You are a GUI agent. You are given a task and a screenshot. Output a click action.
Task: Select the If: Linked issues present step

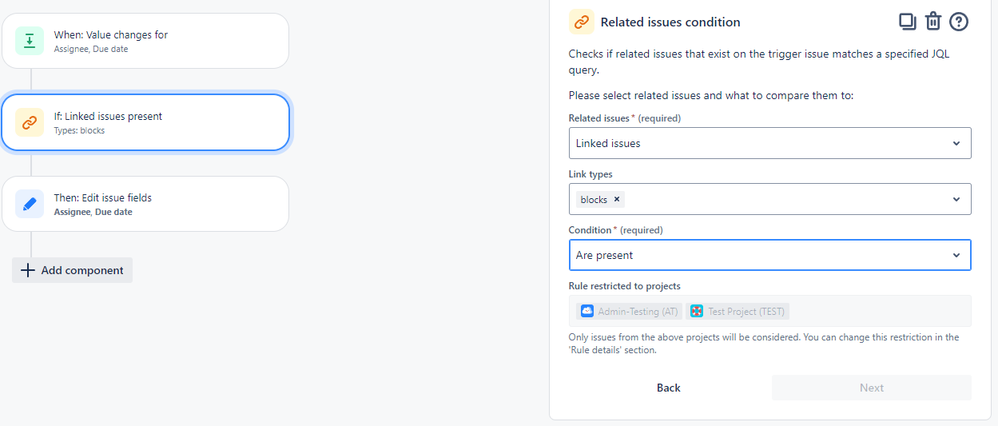145,123
